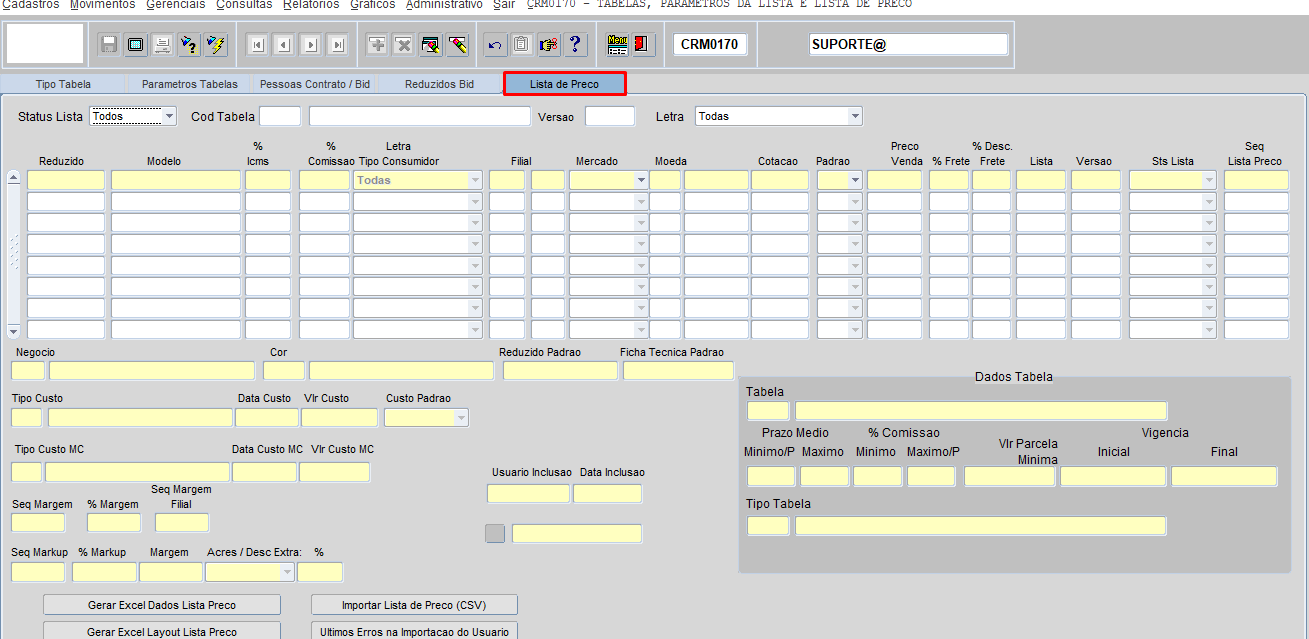Open the Gerenciais menu
This screenshot has height=639, width=1309.
pos(176,5)
